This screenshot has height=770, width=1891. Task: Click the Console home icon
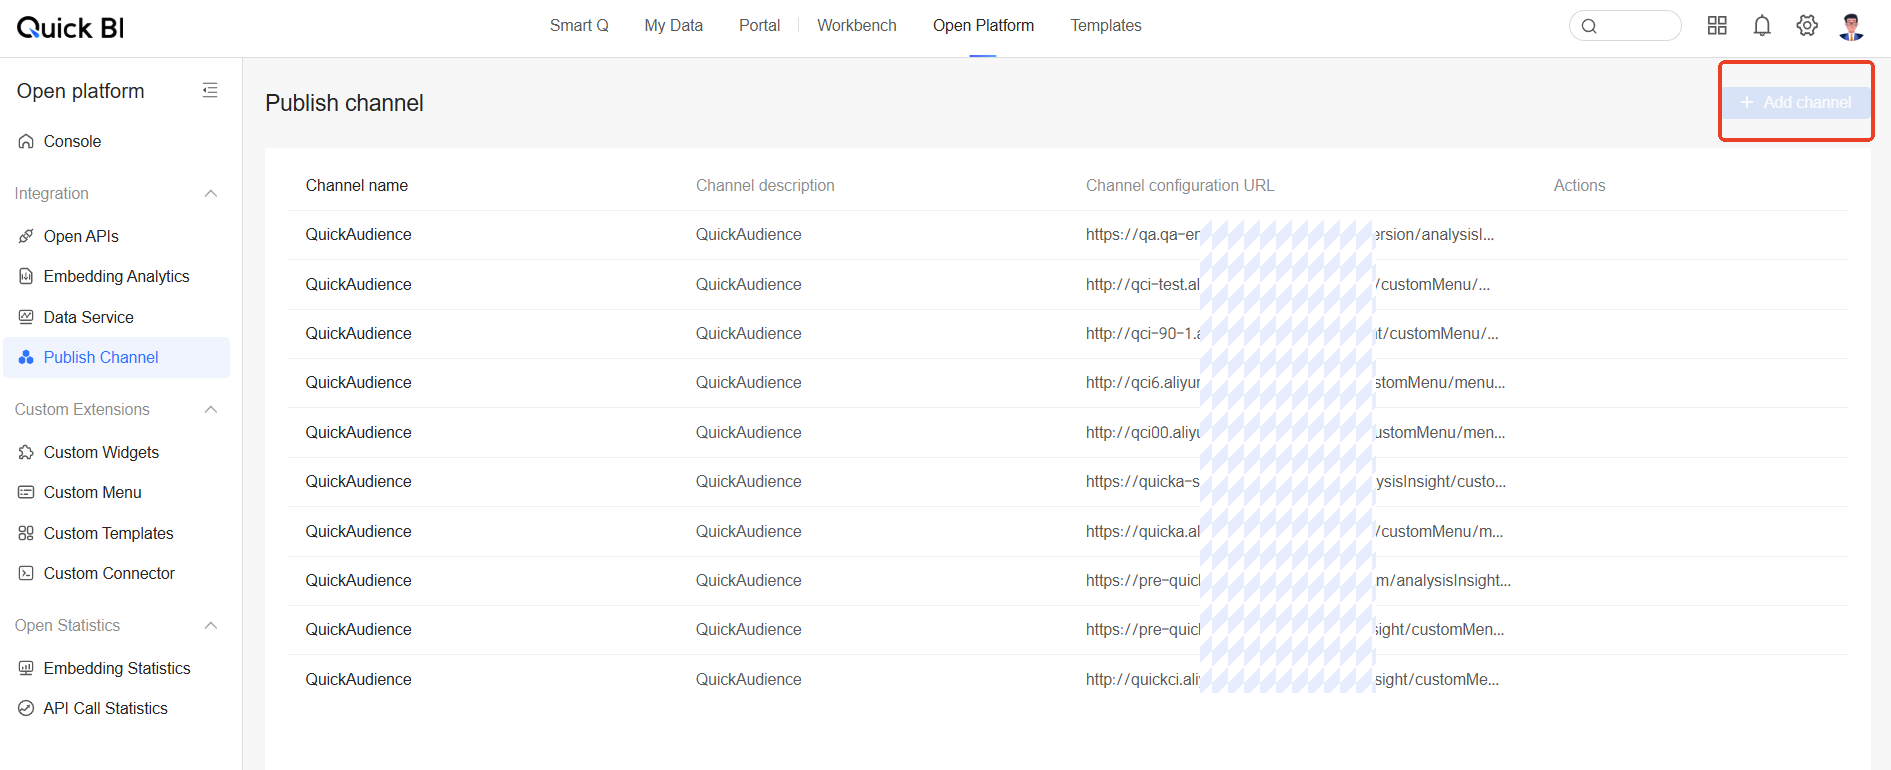(x=26, y=142)
